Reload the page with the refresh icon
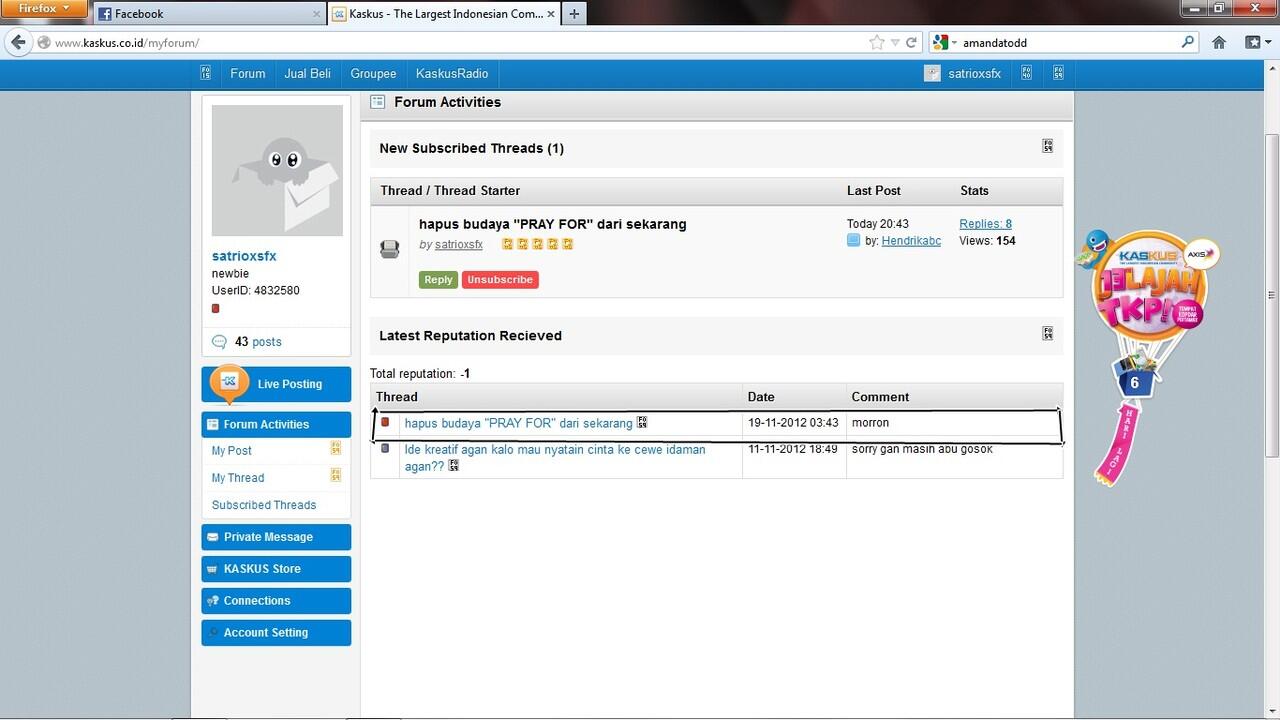 point(911,42)
